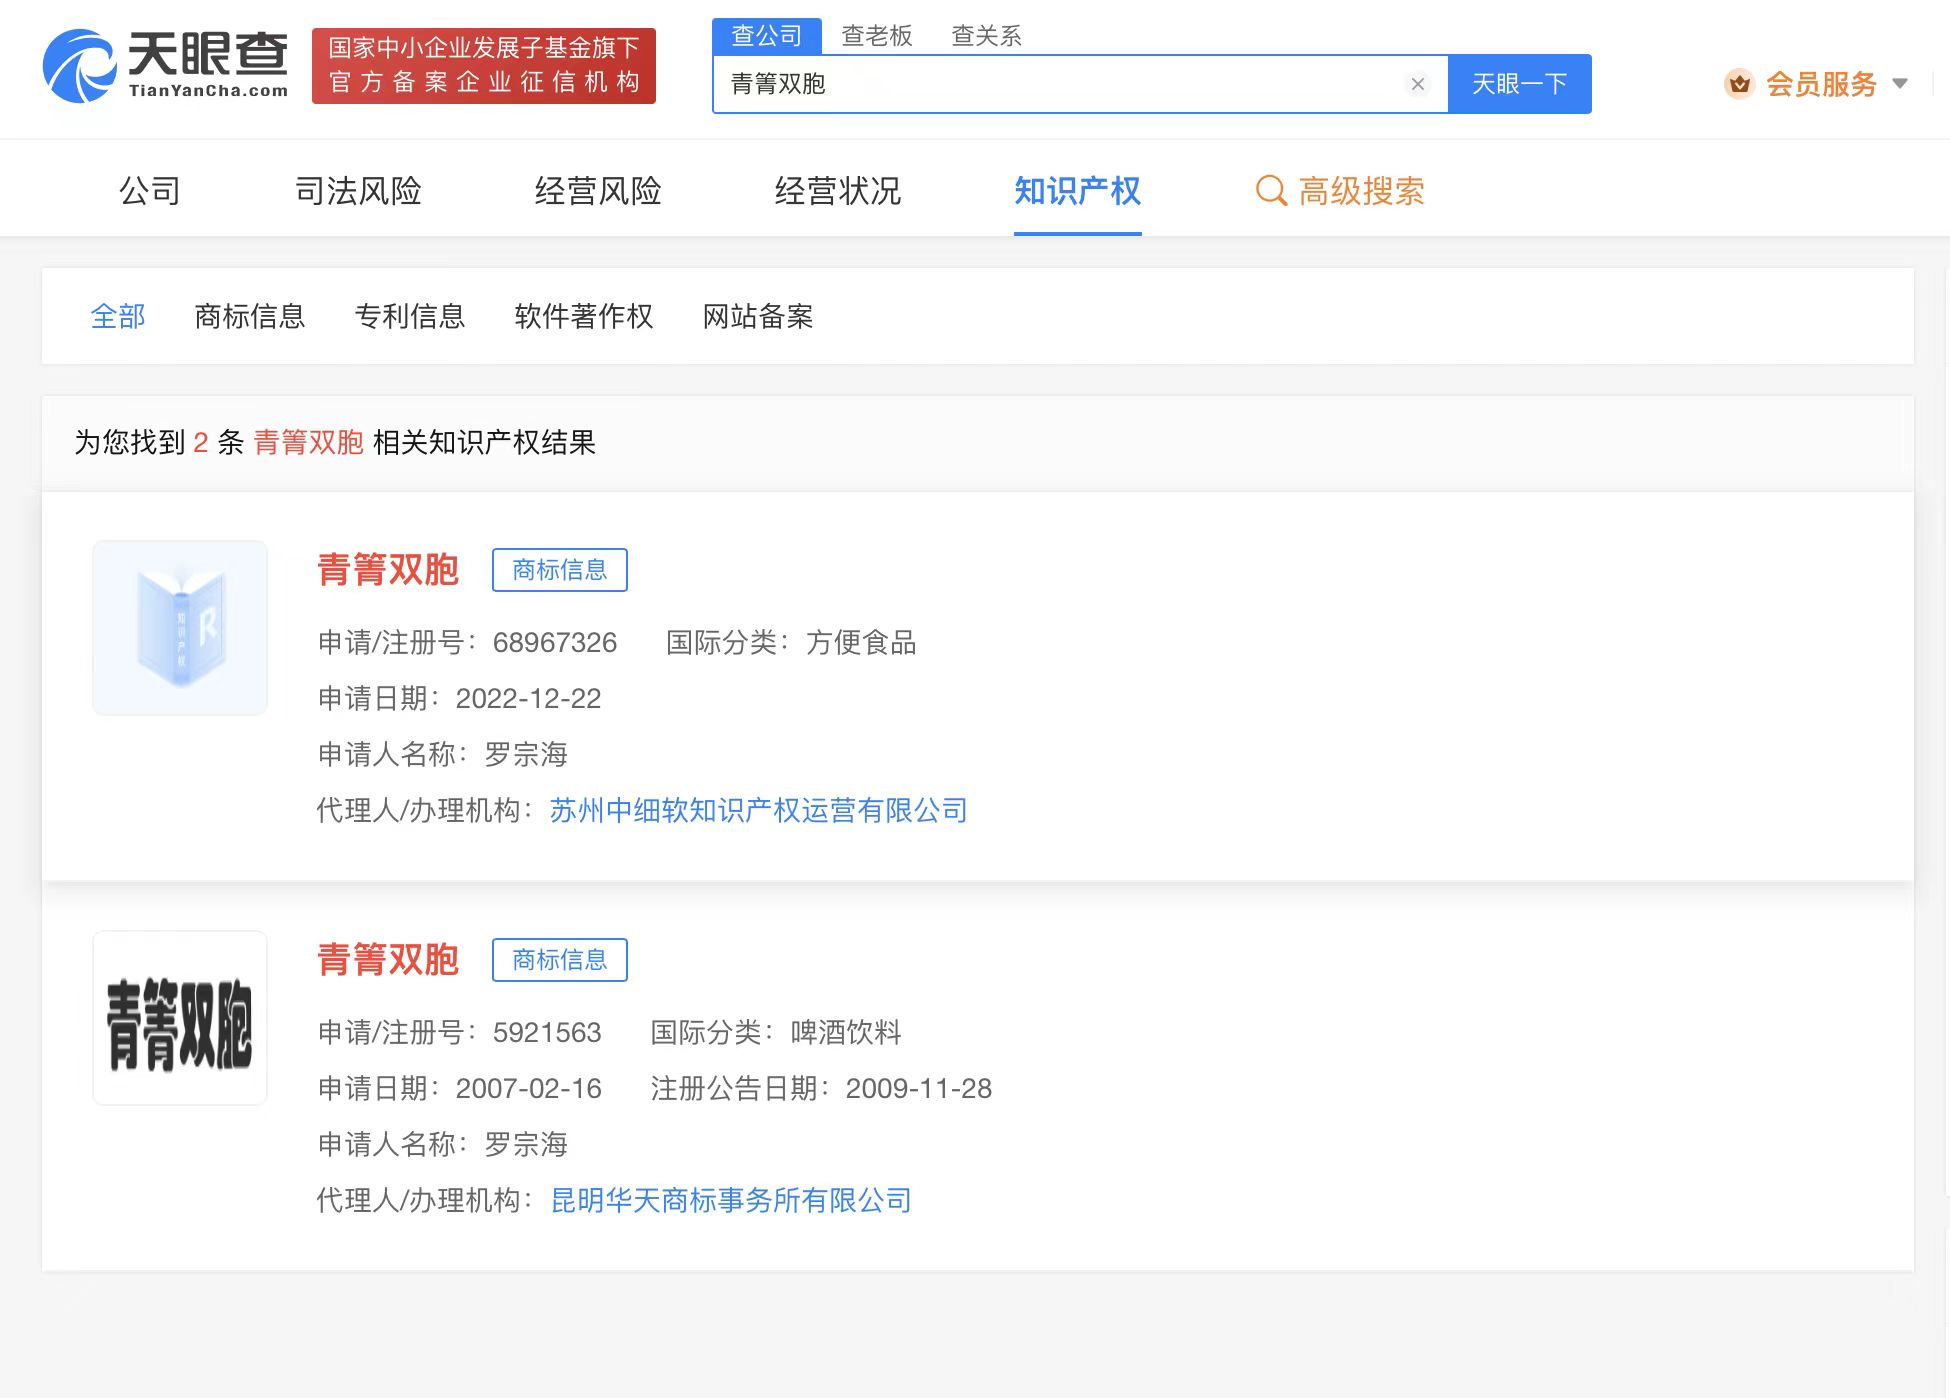Click registration number 5921563
This screenshot has height=1398, width=1950.
547,1032
